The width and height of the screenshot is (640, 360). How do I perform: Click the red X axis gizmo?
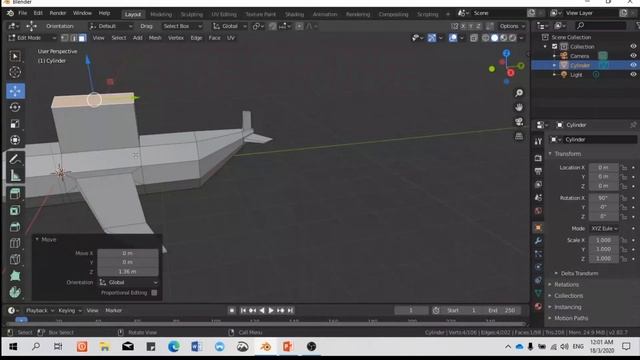(x=510, y=73)
